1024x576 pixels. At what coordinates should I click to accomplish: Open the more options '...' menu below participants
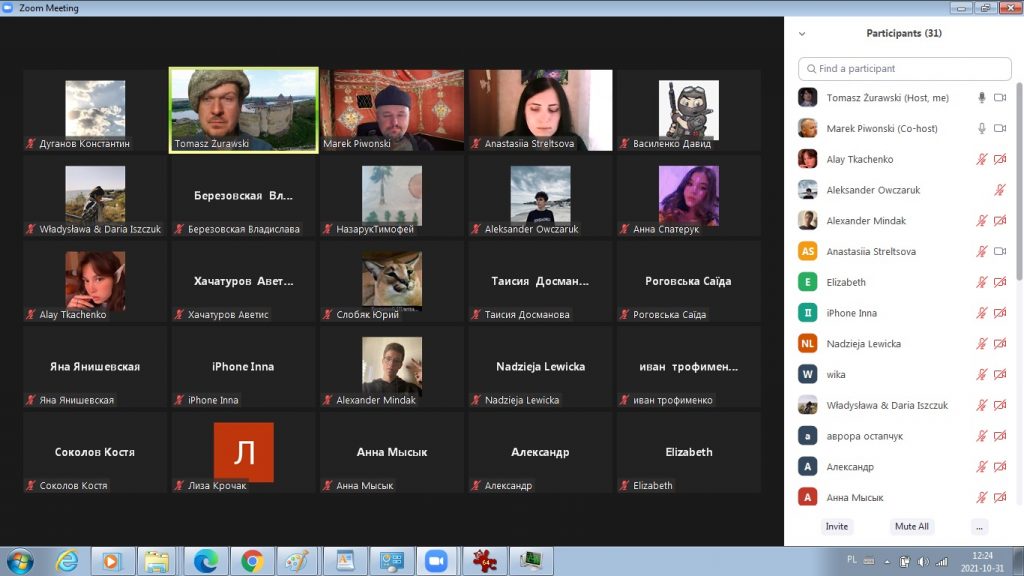pos(979,527)
